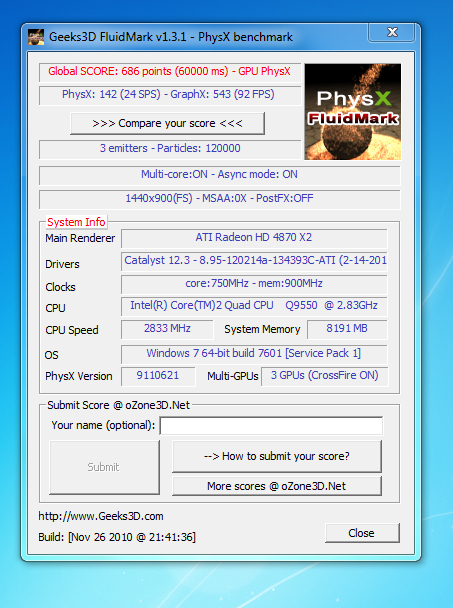
Task: Click the Drivers label
Action: point(62,264)
